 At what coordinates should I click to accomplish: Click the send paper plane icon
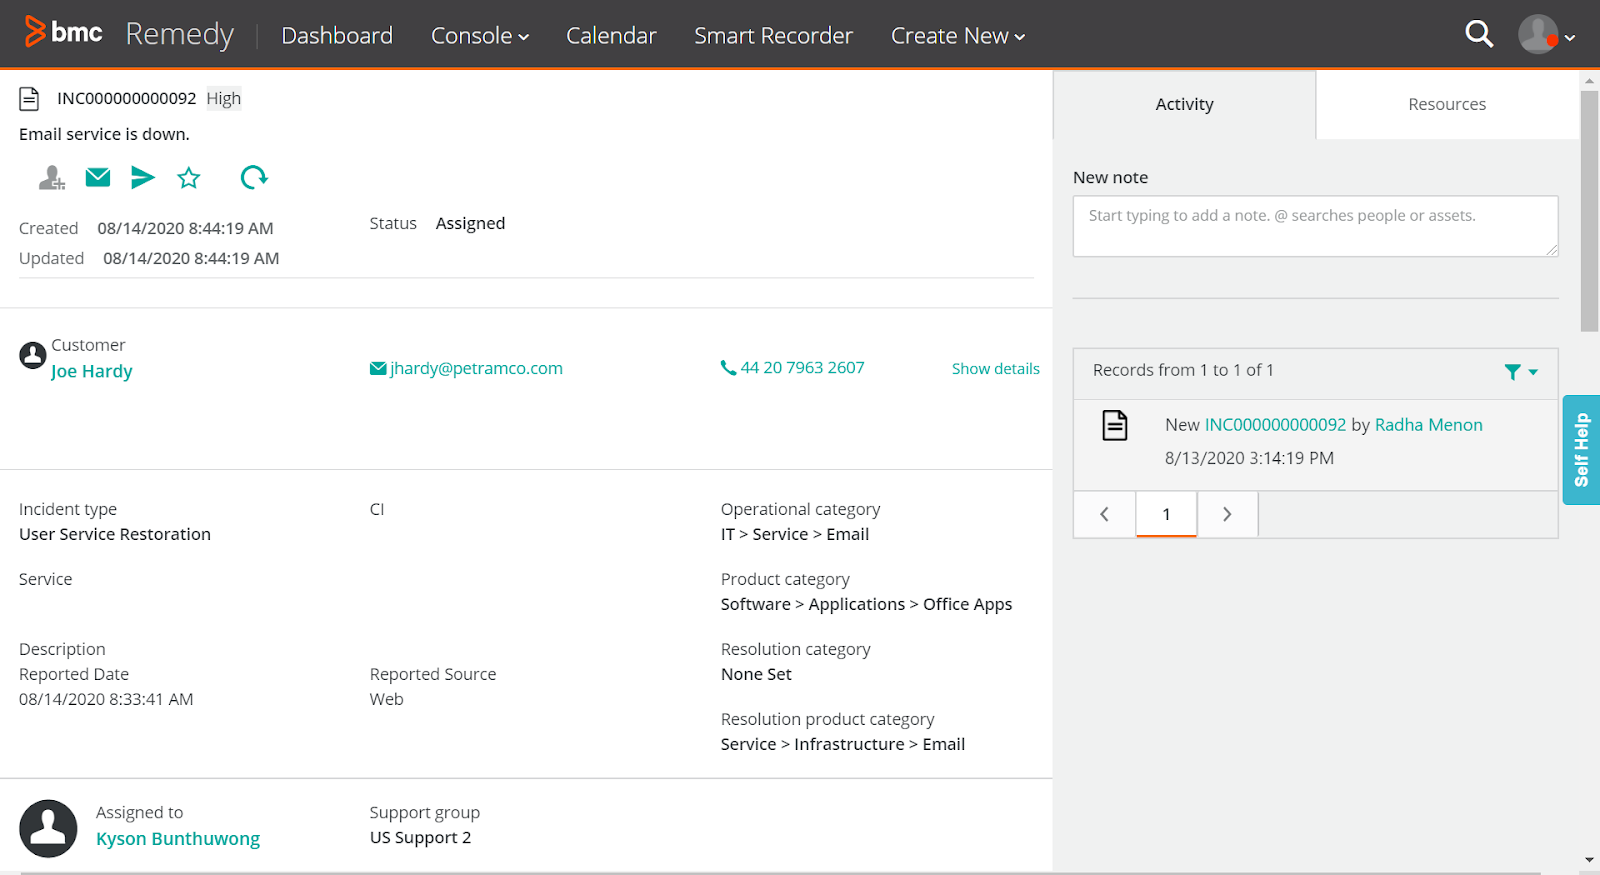point(143,178)
